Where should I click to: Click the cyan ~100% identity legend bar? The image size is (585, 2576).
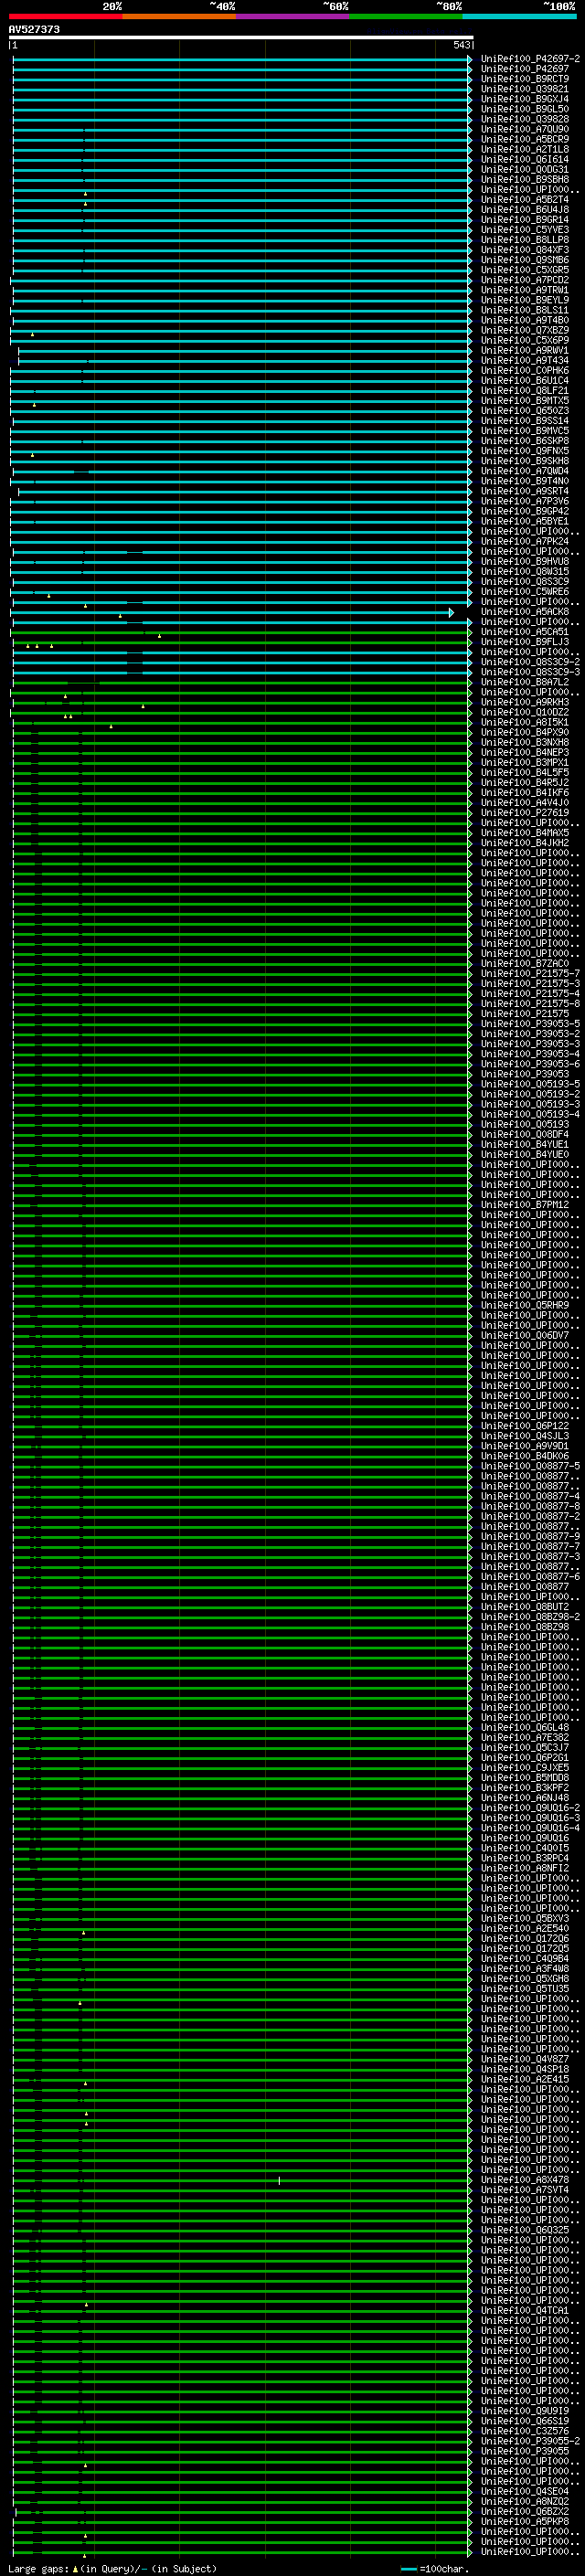[520, 16]
